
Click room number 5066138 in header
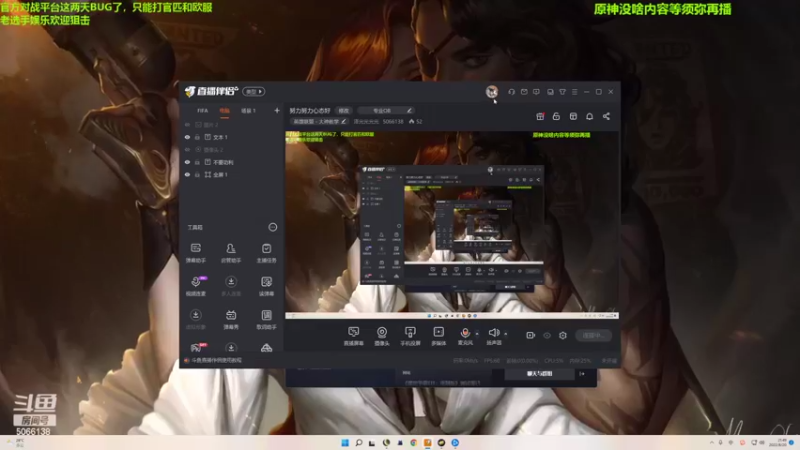[393, 122]
